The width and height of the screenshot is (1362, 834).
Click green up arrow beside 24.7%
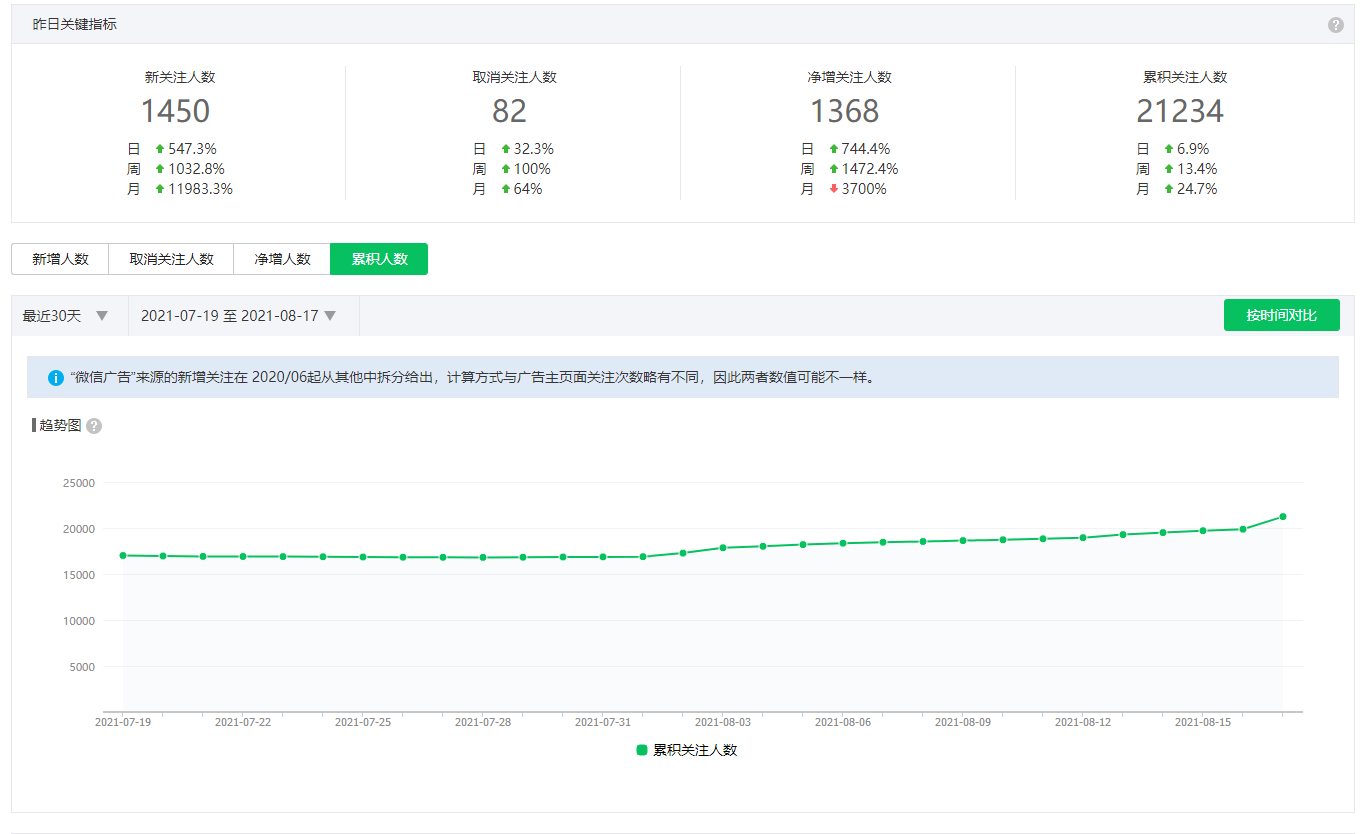1169,189
